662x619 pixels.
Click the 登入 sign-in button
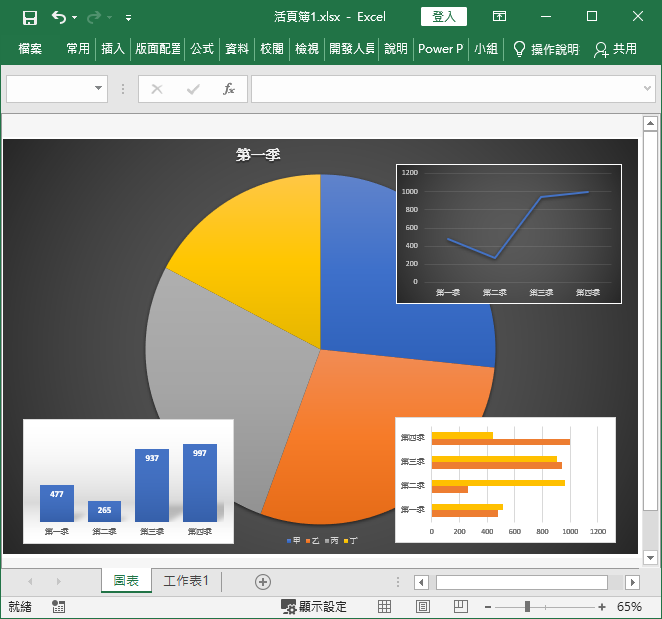pyautogui.click(x=444, y=17)
